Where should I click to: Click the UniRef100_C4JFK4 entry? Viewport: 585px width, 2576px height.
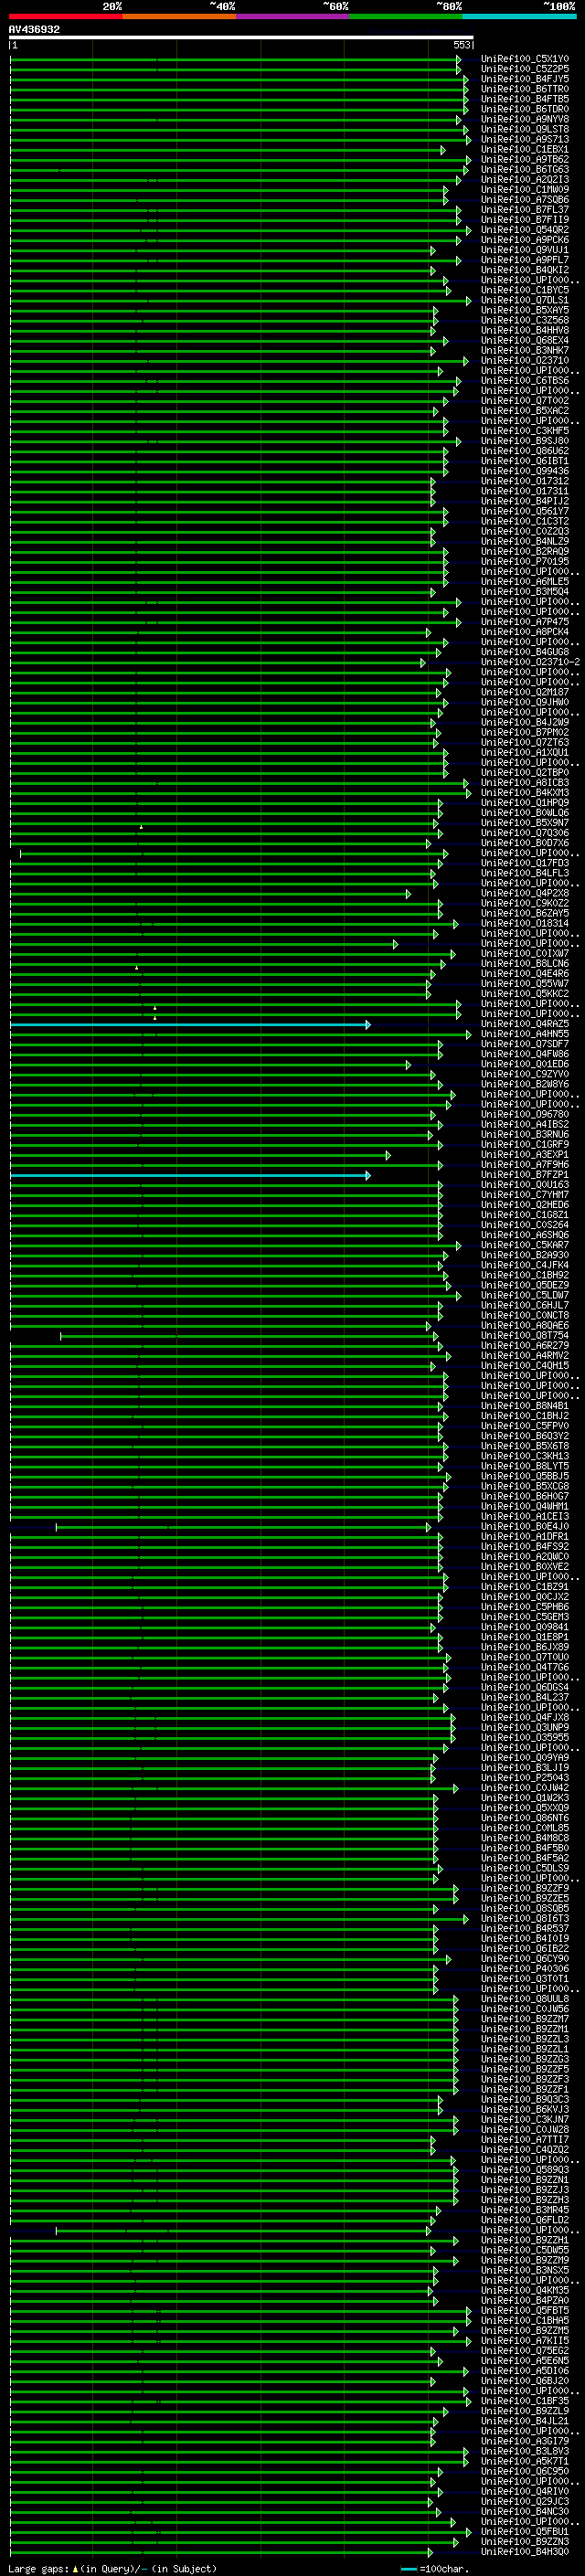pyautogui.click(x=525, y=1265)
